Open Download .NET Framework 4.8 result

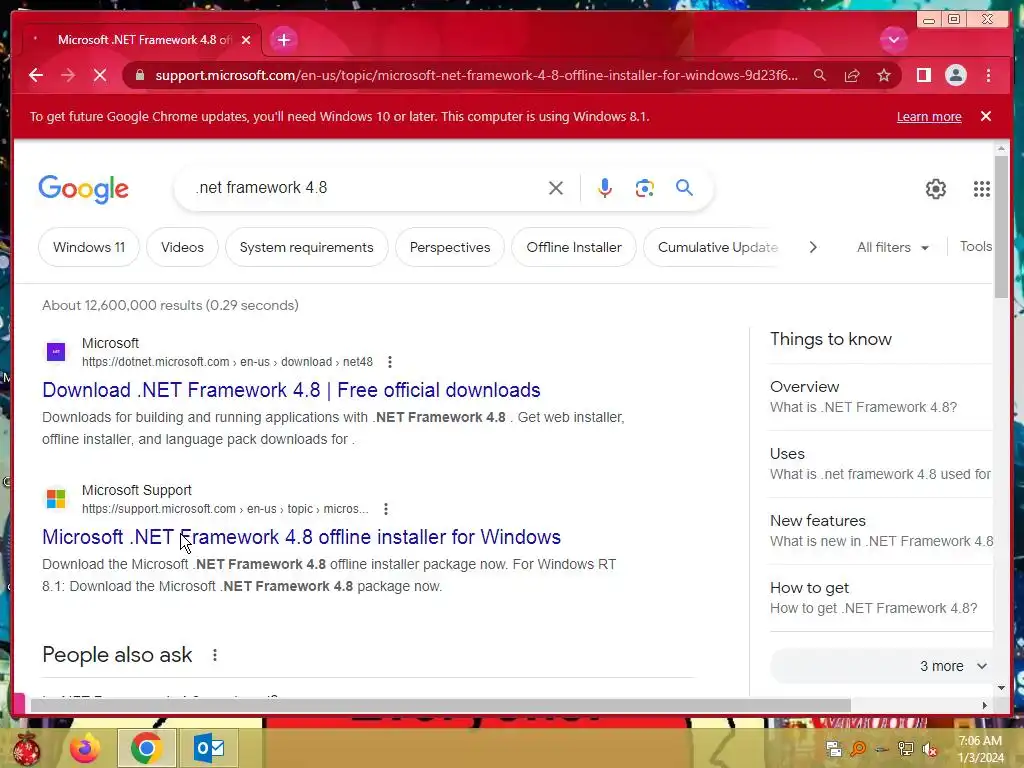pyautogui.click(x=291, y=390)
